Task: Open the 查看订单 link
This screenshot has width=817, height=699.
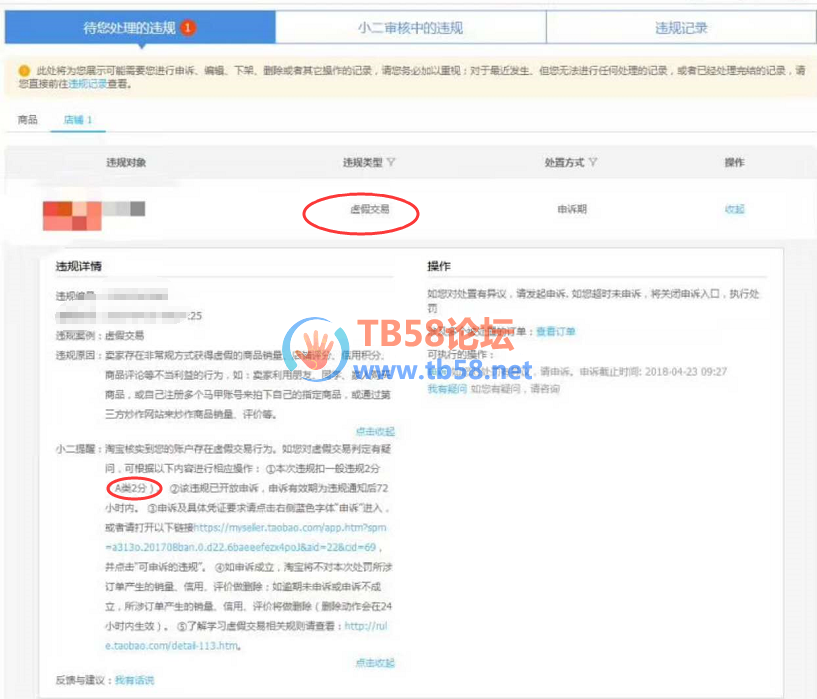Action: [555, 331]
